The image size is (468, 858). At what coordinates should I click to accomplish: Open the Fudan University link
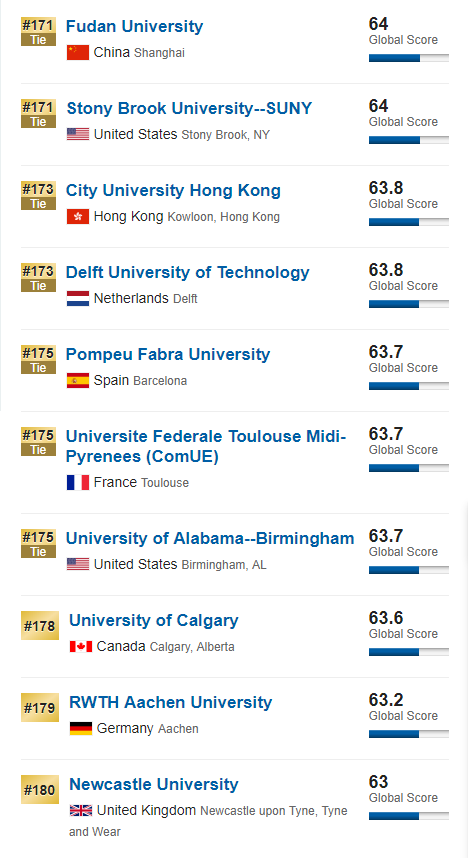[x=134, y=26]
